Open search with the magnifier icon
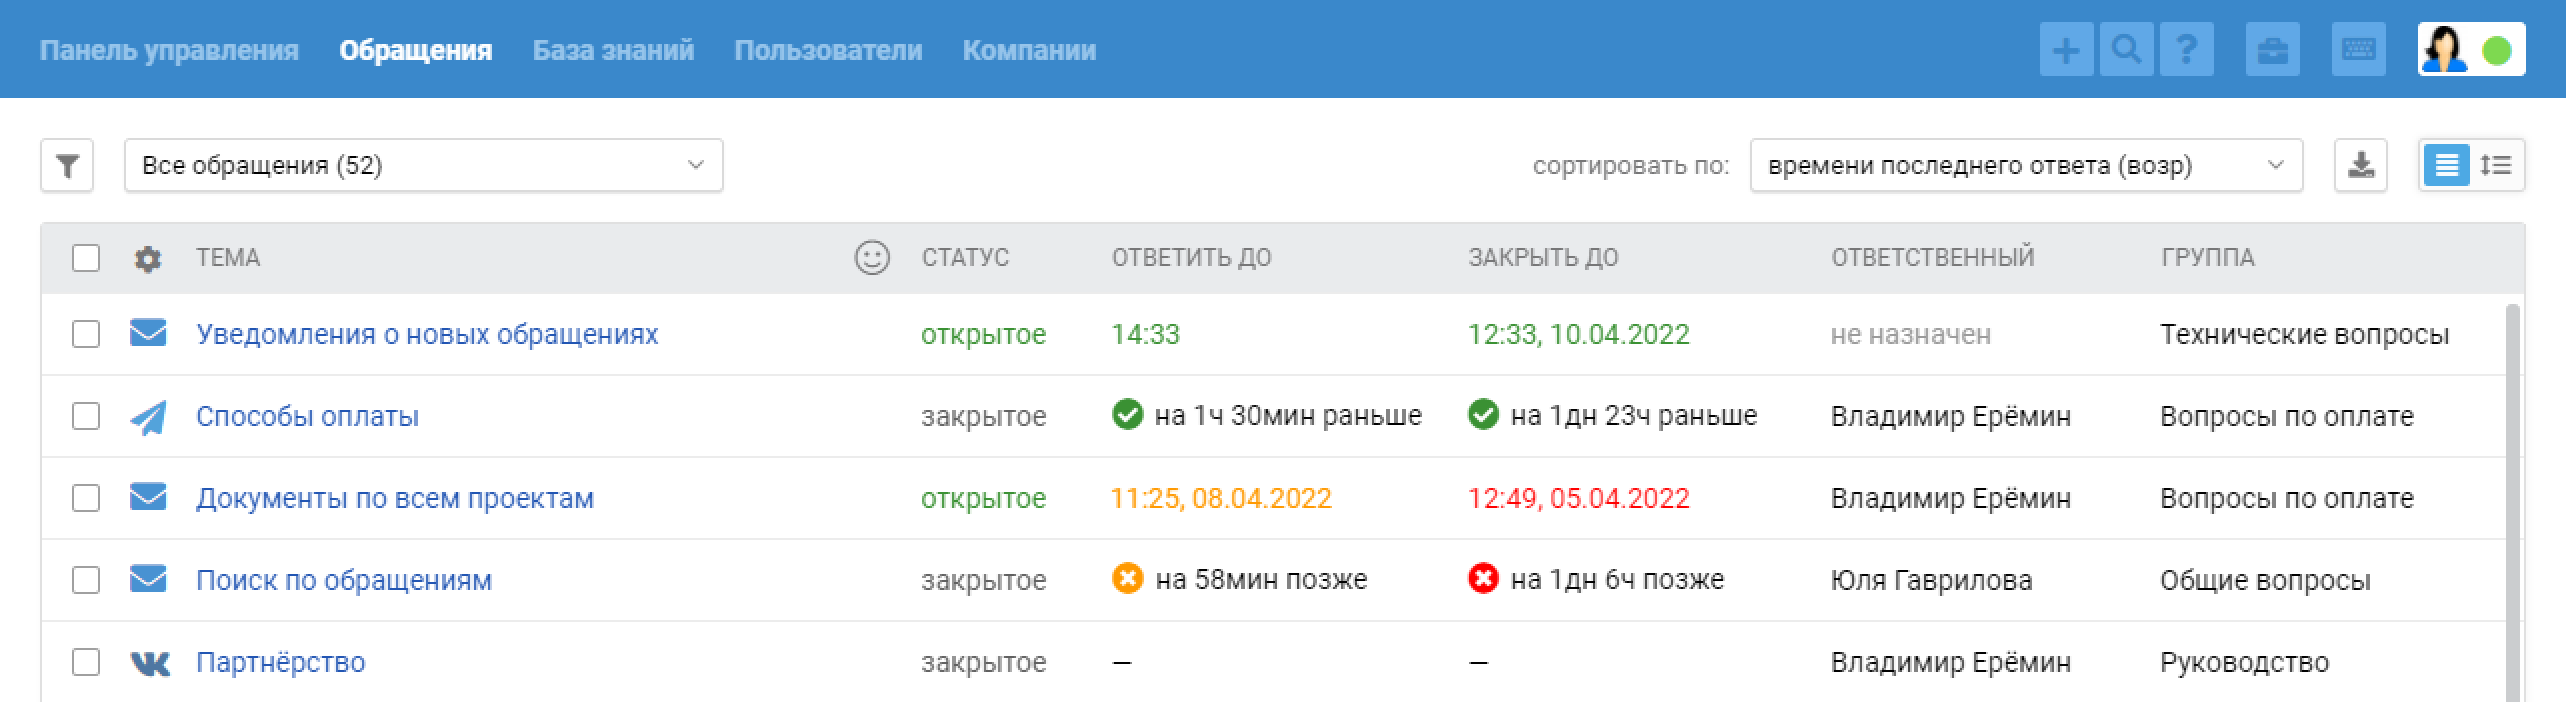2566x702 pixels. point(2127,50)
